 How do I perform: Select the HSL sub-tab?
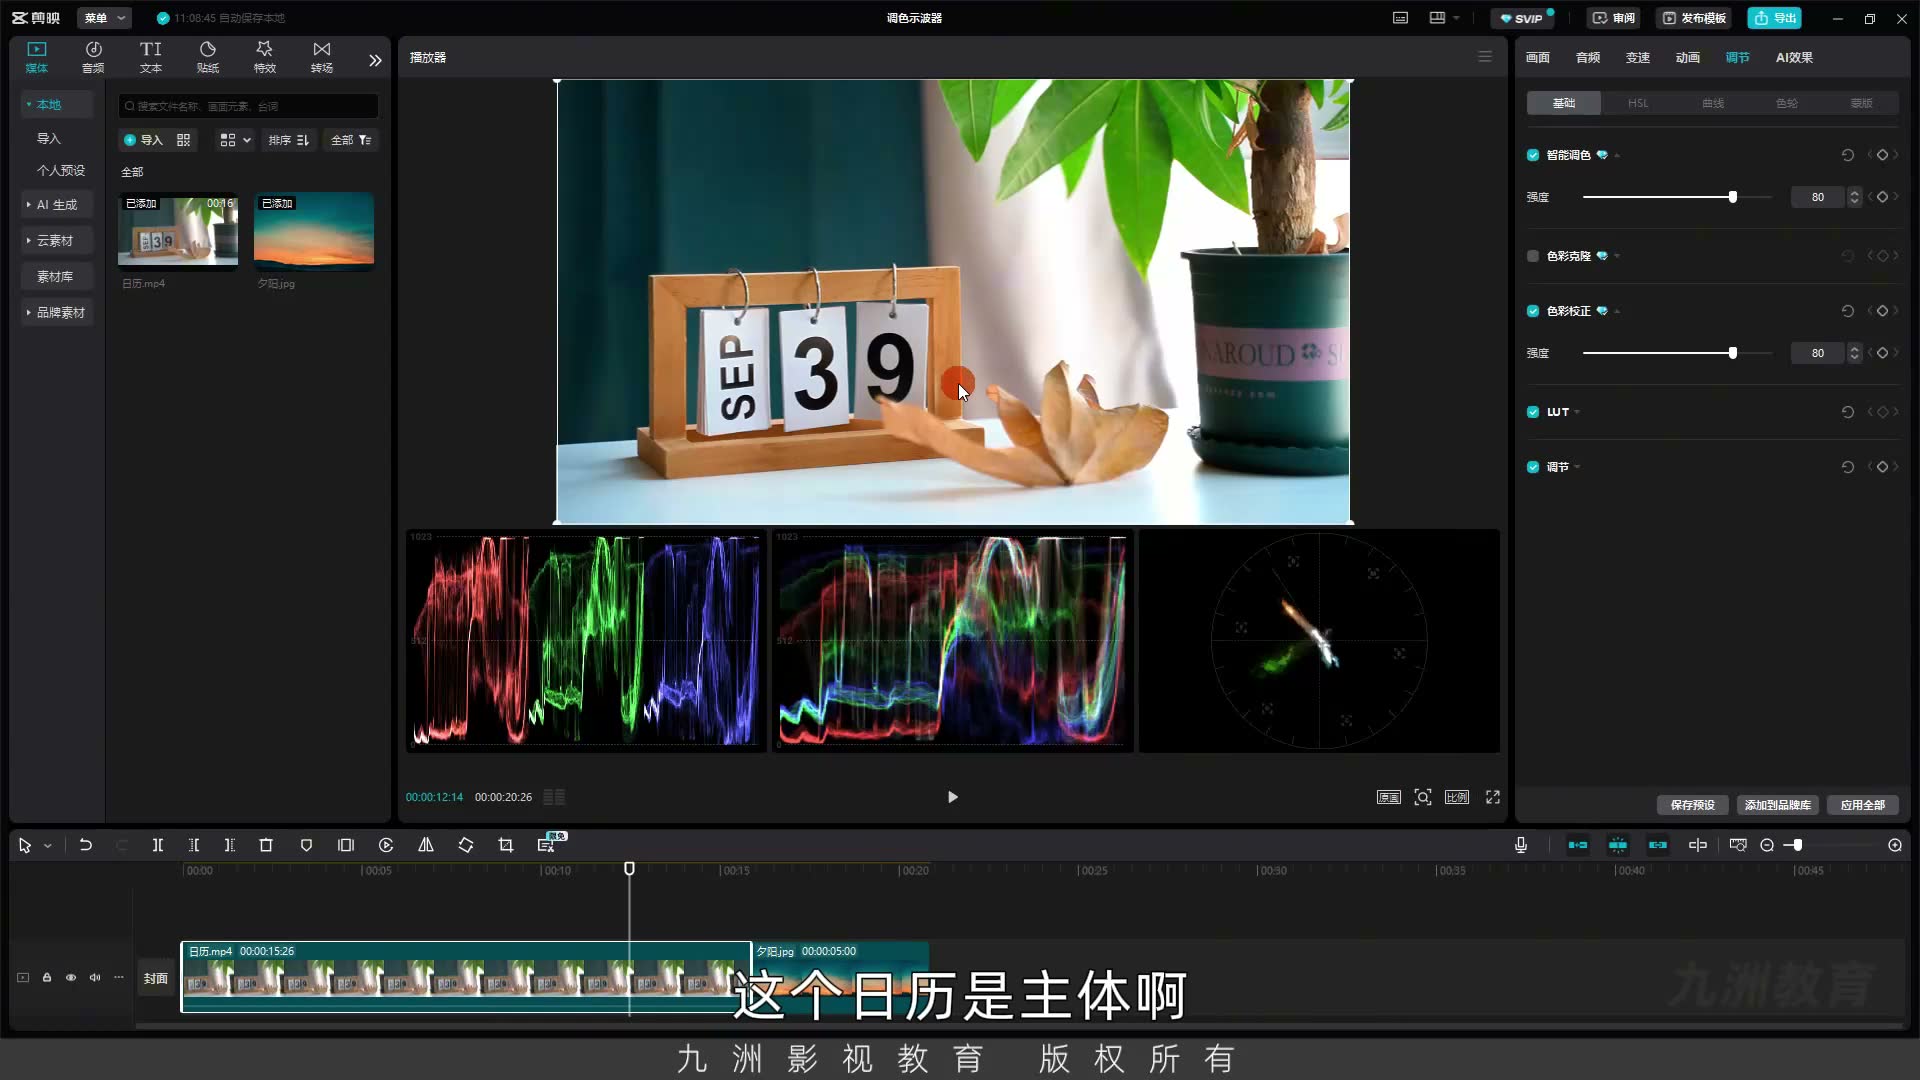[x=1638, y=103]
